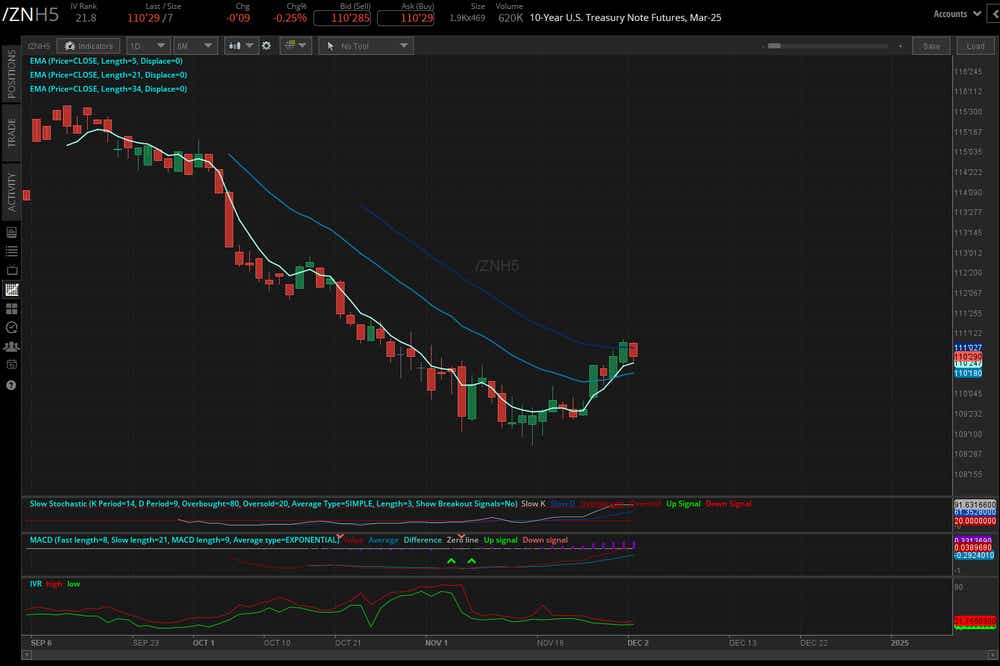Click the Save button
This screenshot has width=1000, height=666.
(931, 45)
